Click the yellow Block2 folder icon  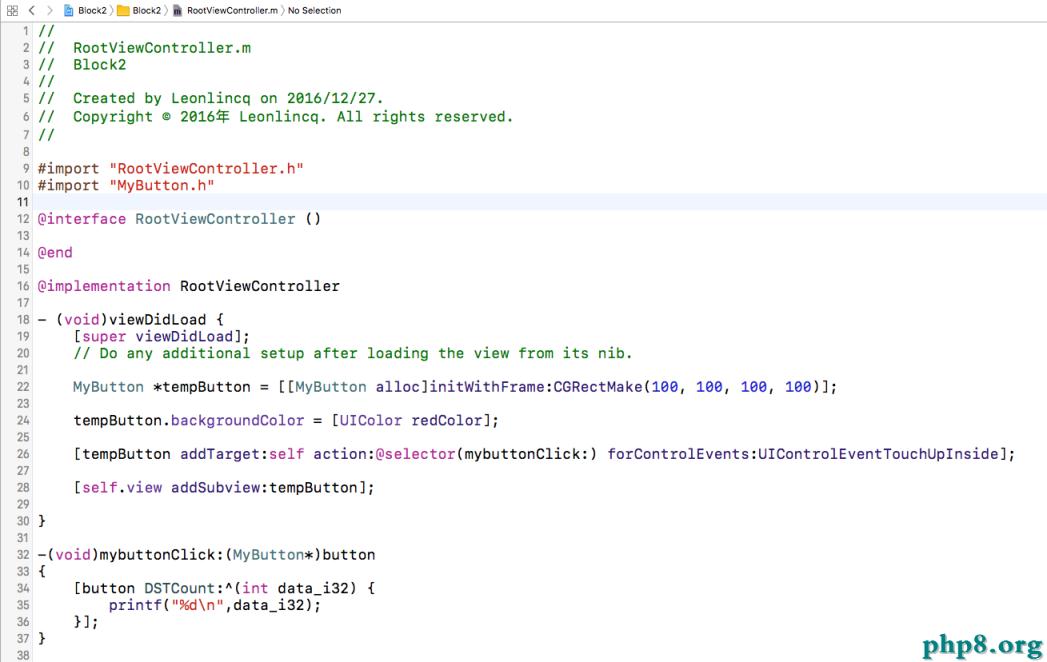coord(123,10)
